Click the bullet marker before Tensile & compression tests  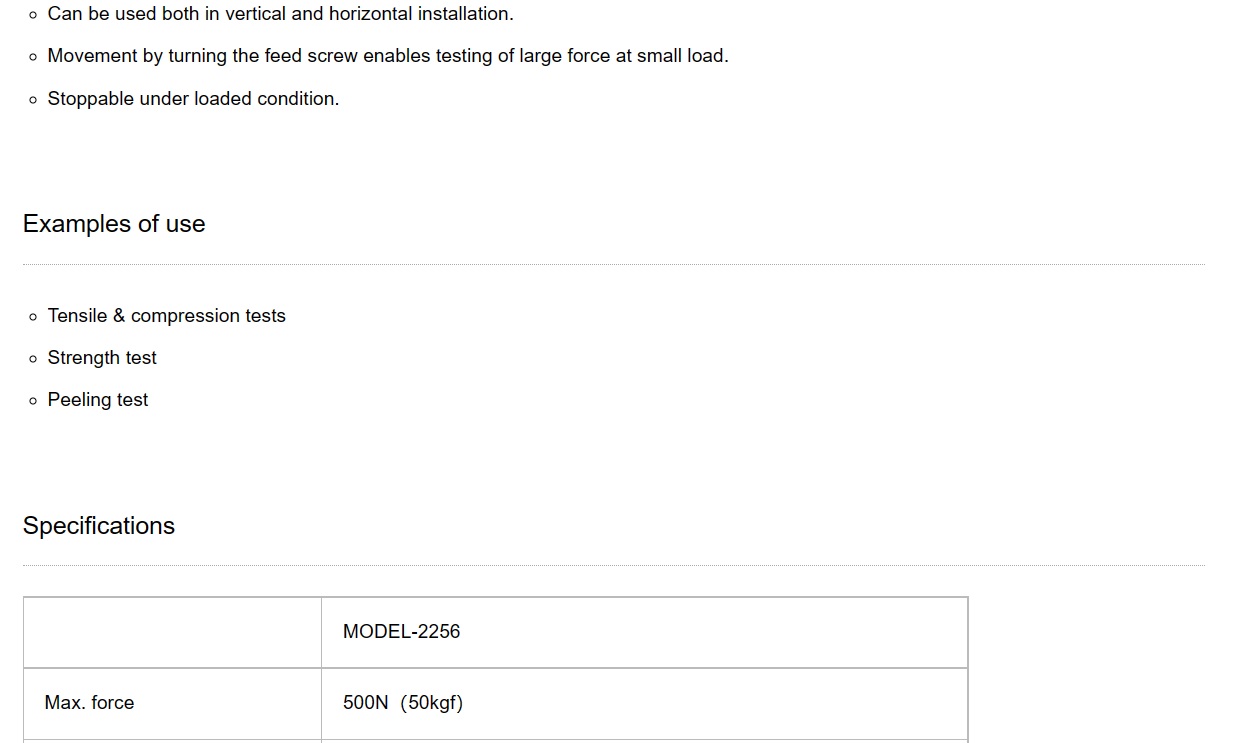pyautogui.click(x=33, y=317)
